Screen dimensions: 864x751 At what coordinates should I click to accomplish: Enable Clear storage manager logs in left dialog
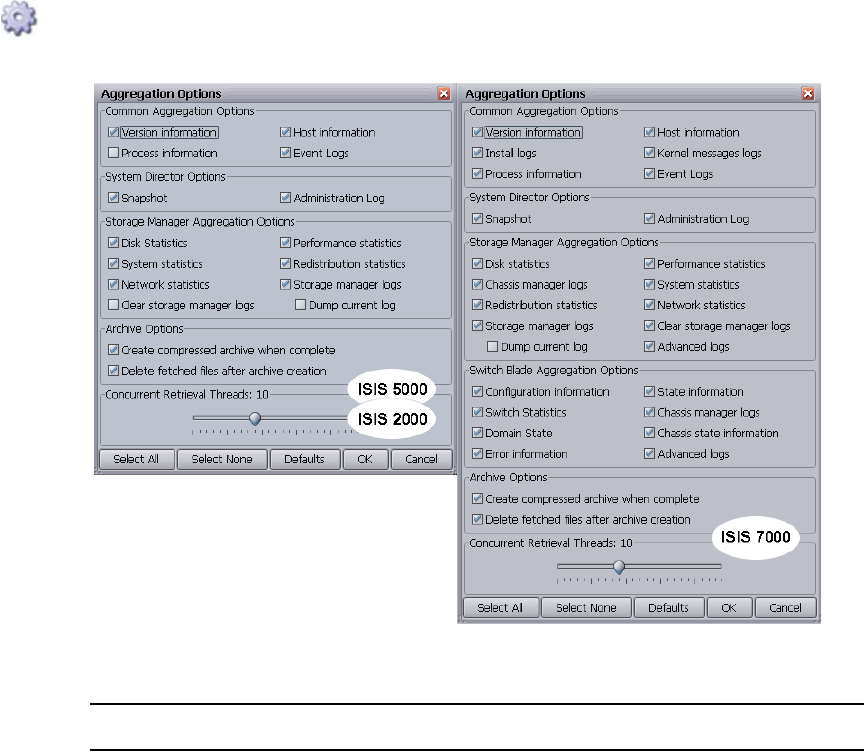tap(114, 305)
